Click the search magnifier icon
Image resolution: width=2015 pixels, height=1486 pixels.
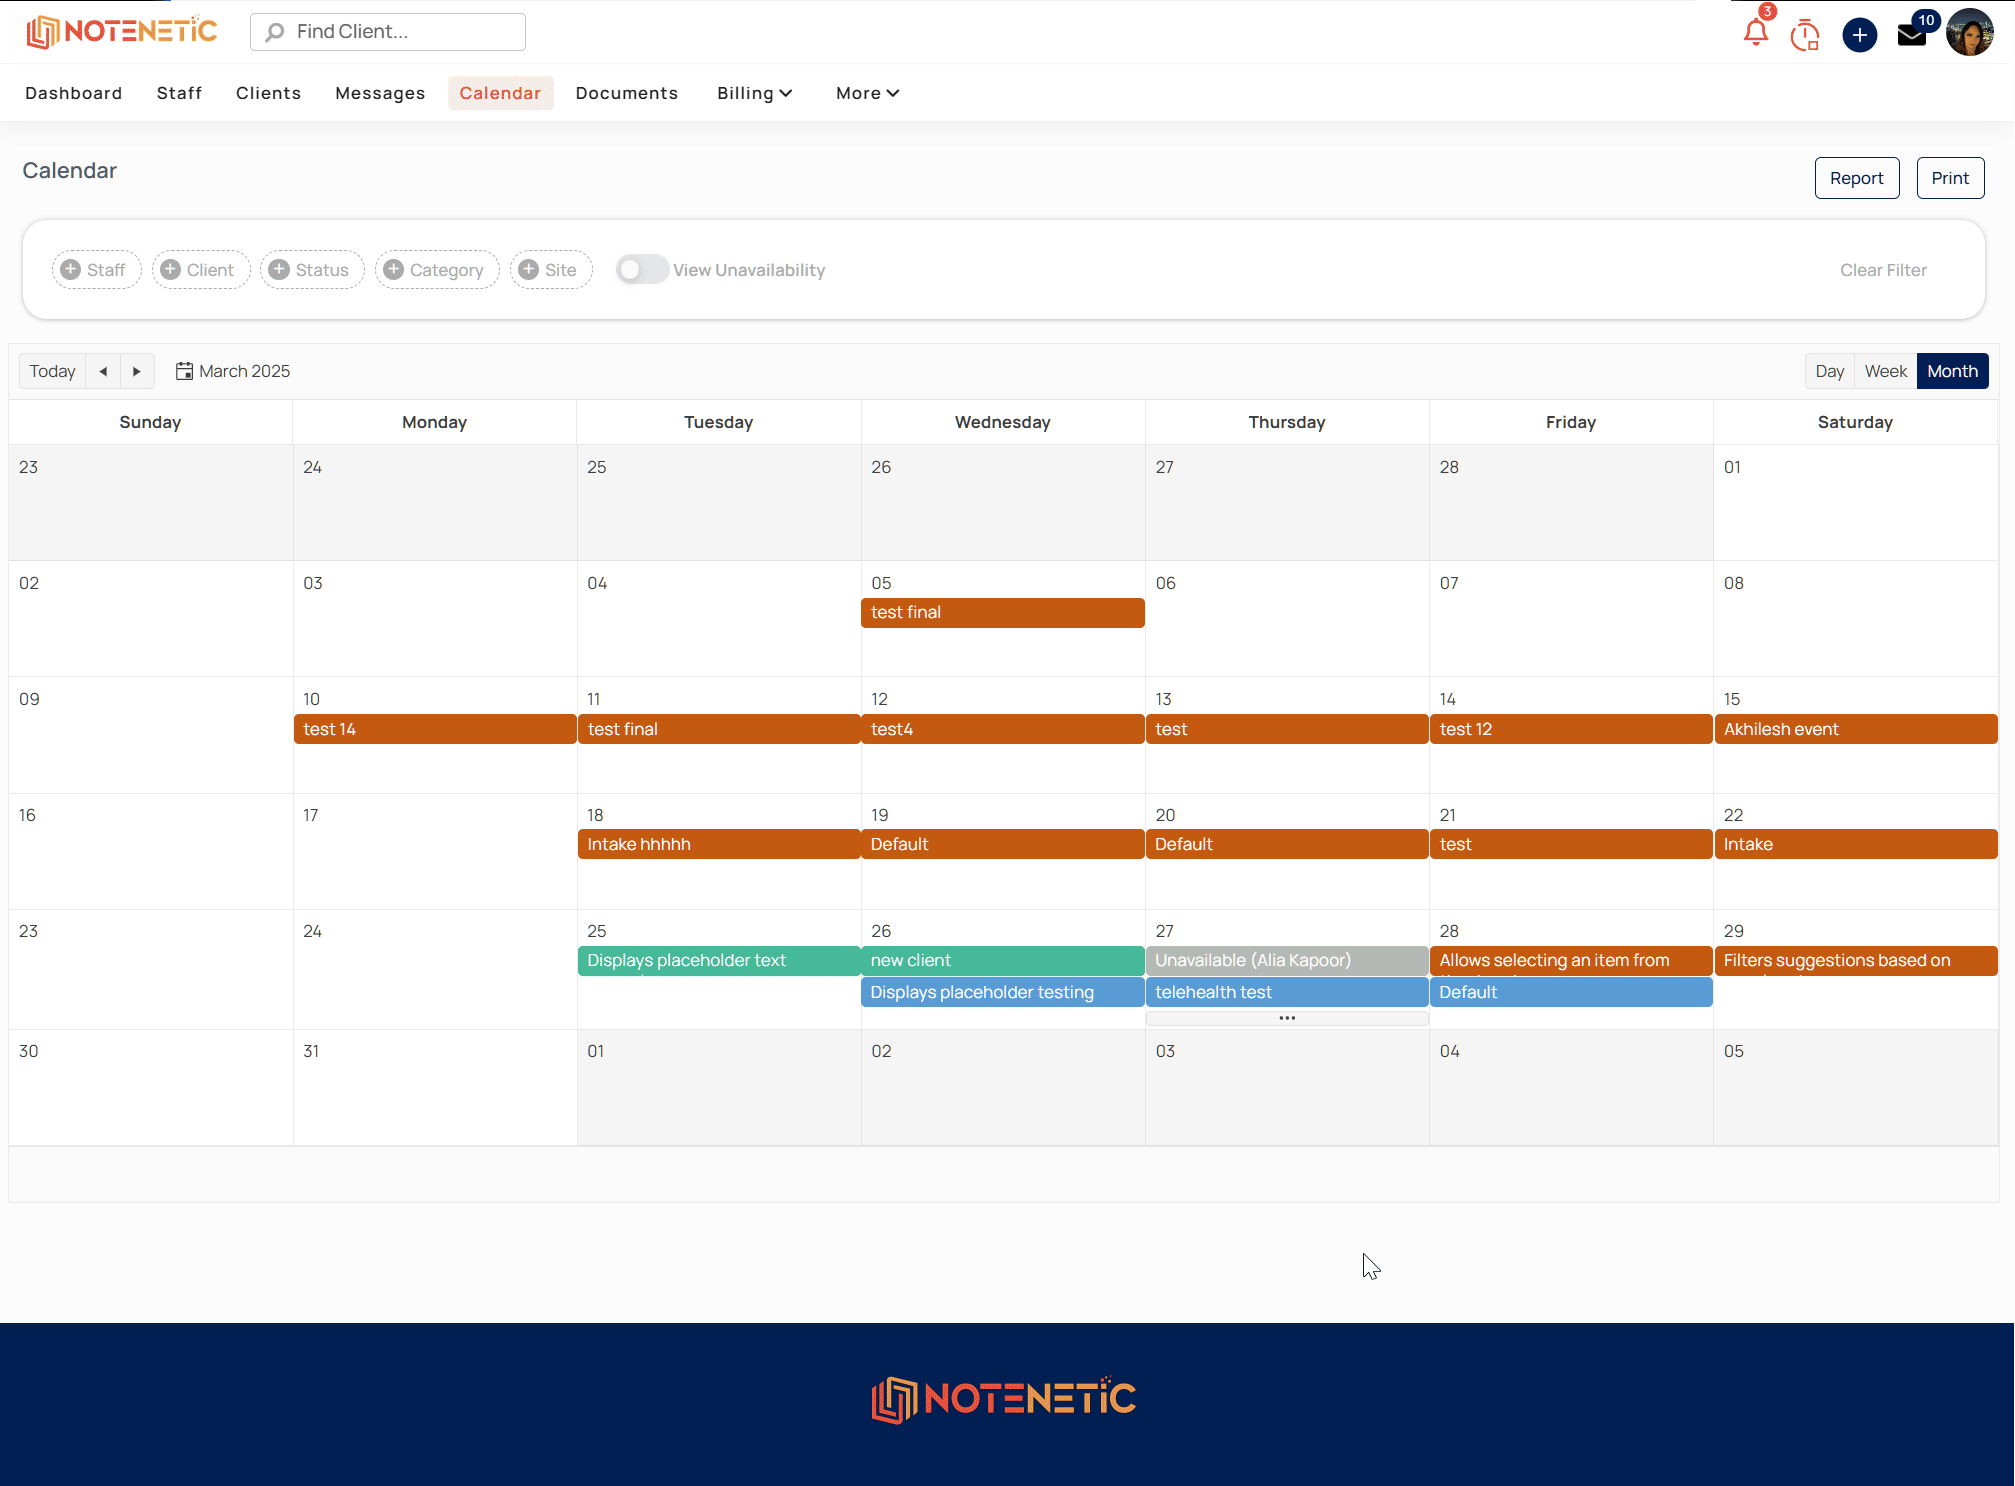click(274, 32)
